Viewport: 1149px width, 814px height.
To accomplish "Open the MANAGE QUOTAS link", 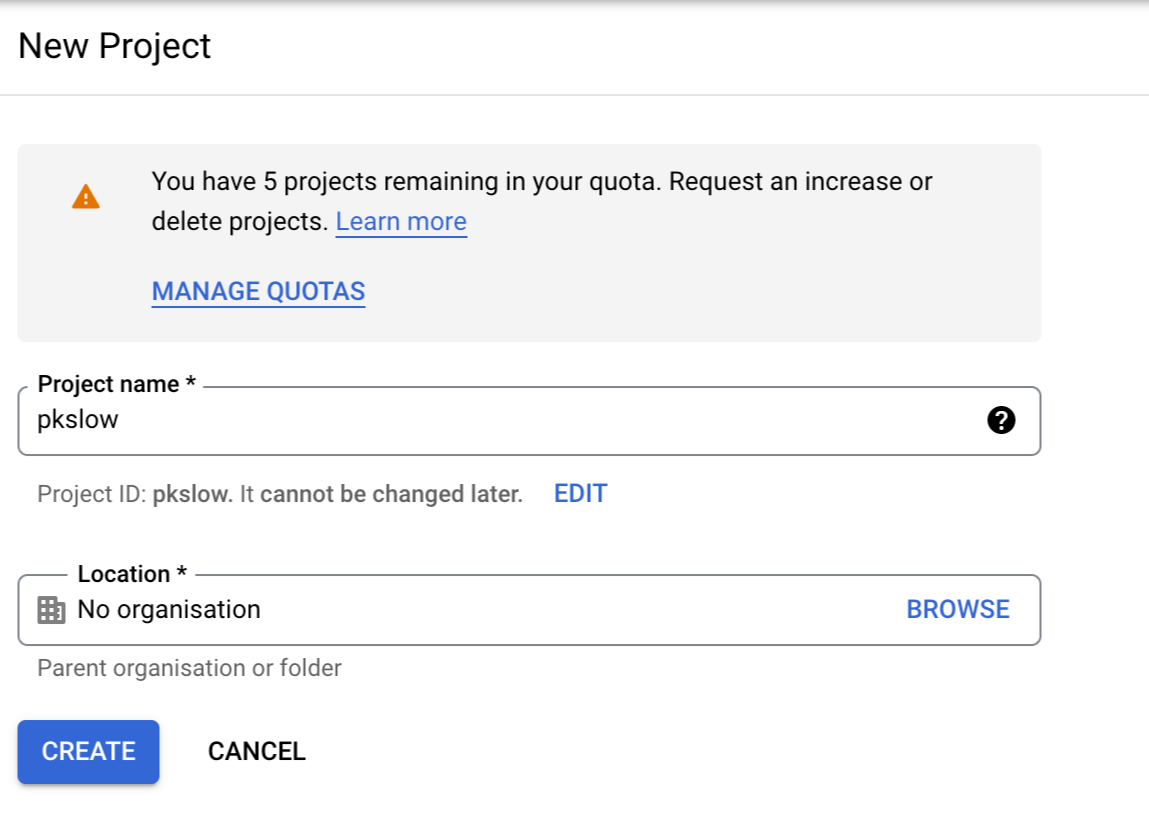I will (x=258, y=292).
